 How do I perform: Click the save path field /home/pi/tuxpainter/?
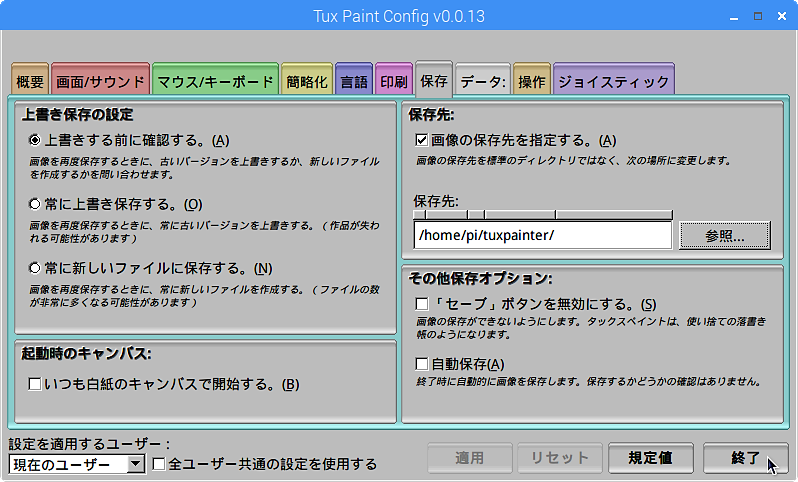click(x=543, y=235)
